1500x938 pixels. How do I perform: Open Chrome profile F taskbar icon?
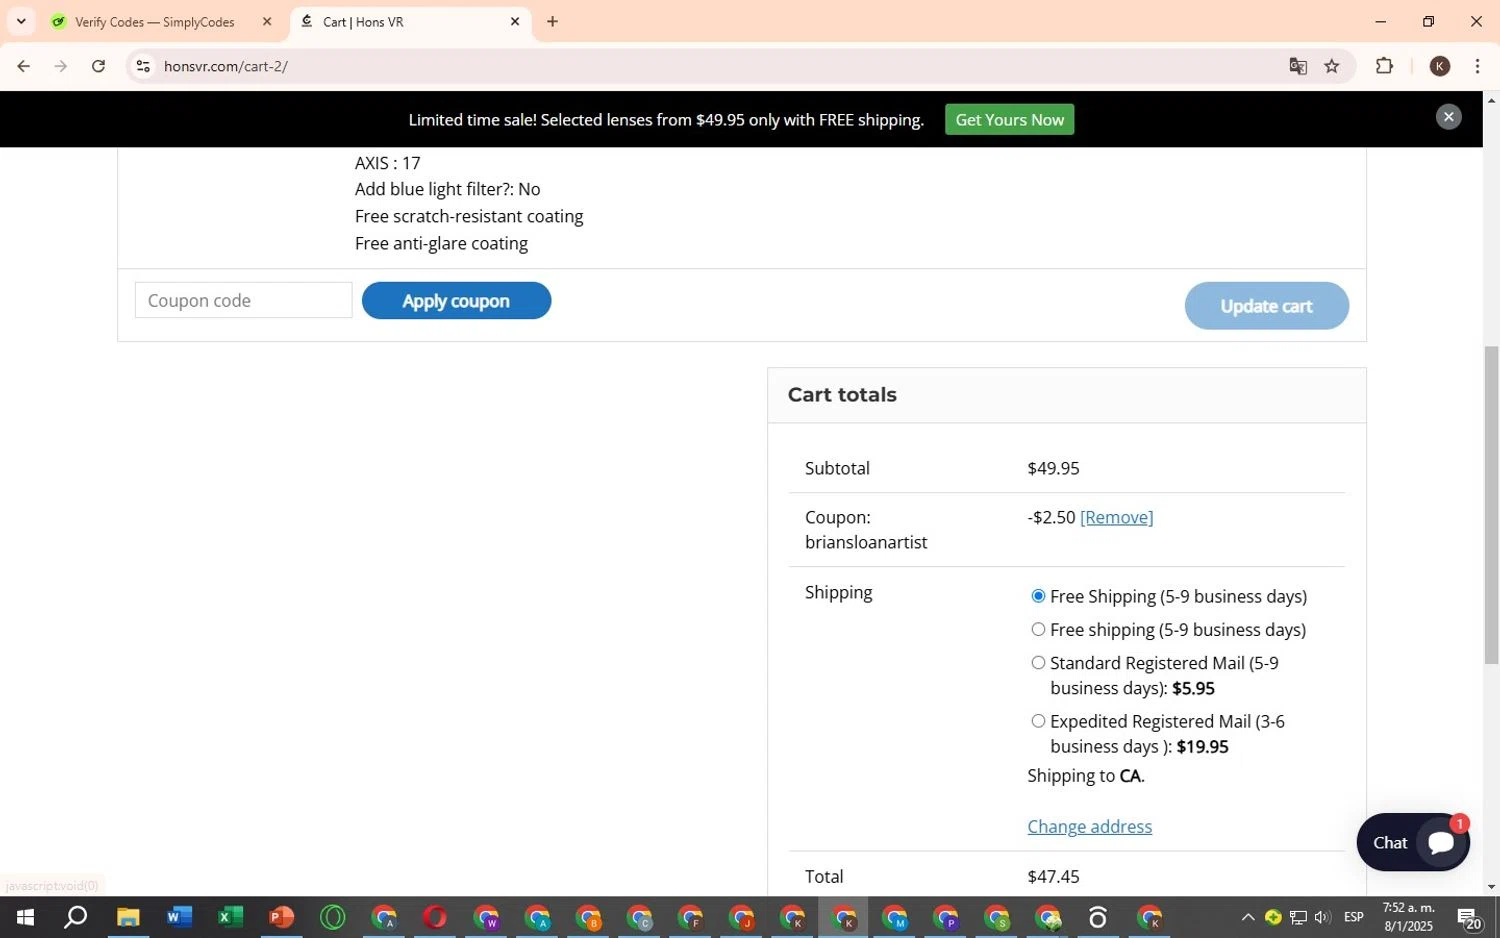pyautogui.click(x=690, y=917)
